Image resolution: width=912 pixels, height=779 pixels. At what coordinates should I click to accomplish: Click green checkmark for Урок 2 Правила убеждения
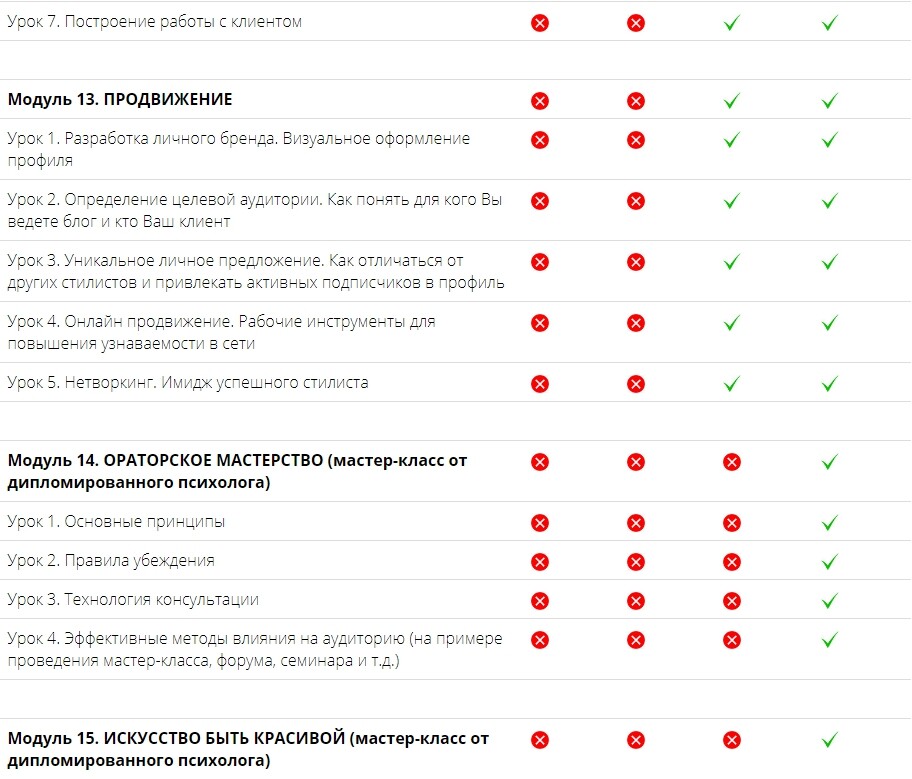click(829, 561)
